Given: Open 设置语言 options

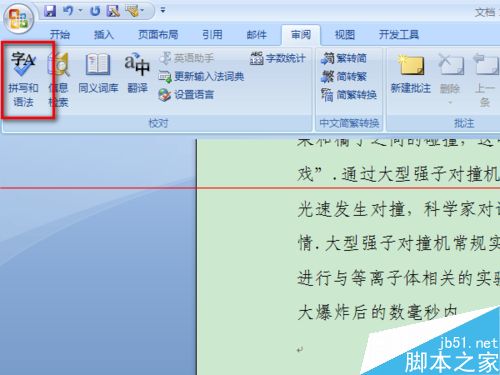Looking at the screenshot, I should [186, 95].
